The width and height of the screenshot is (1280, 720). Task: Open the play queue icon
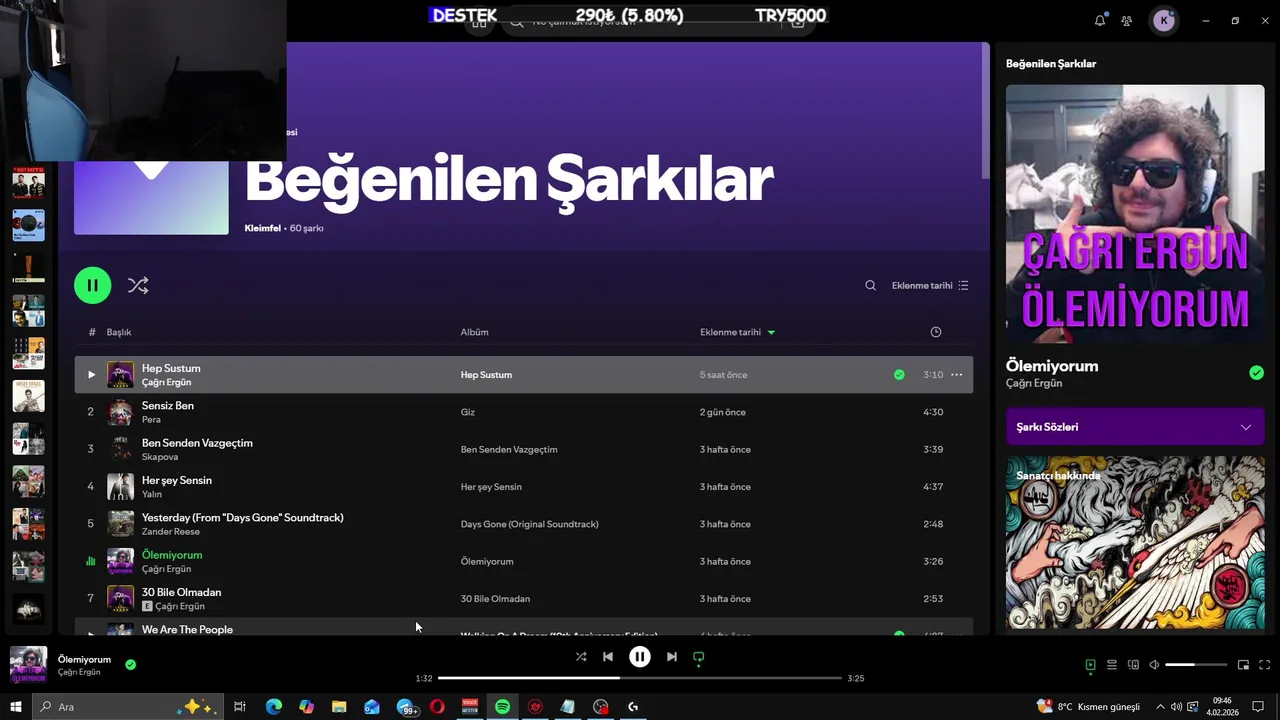[1112, 665]
